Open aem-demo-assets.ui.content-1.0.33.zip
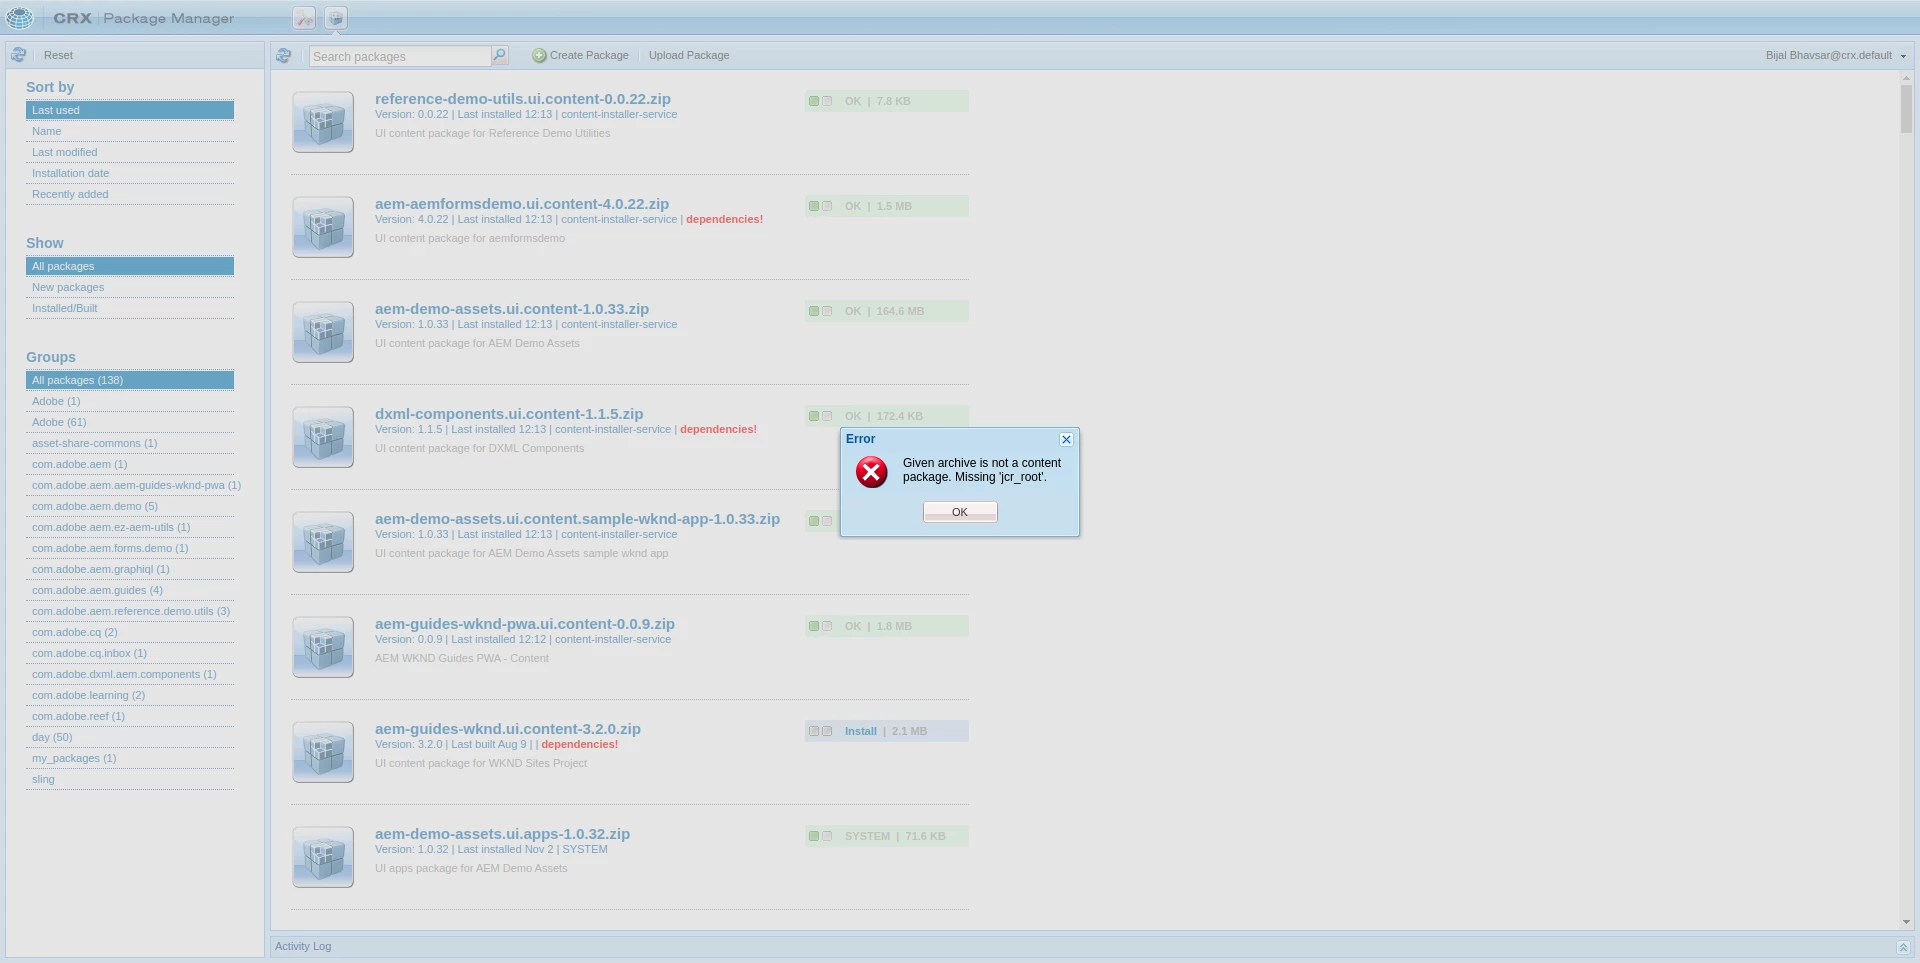Viewport: 1920px width, 963px height. [512, 309]
